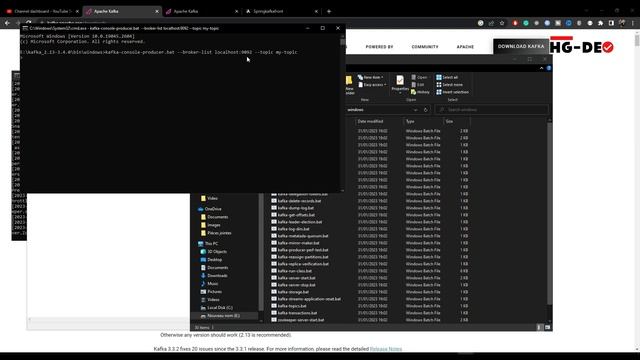
Task: Switch to large icons view in status bar
Action: click(x=547, y=327)
